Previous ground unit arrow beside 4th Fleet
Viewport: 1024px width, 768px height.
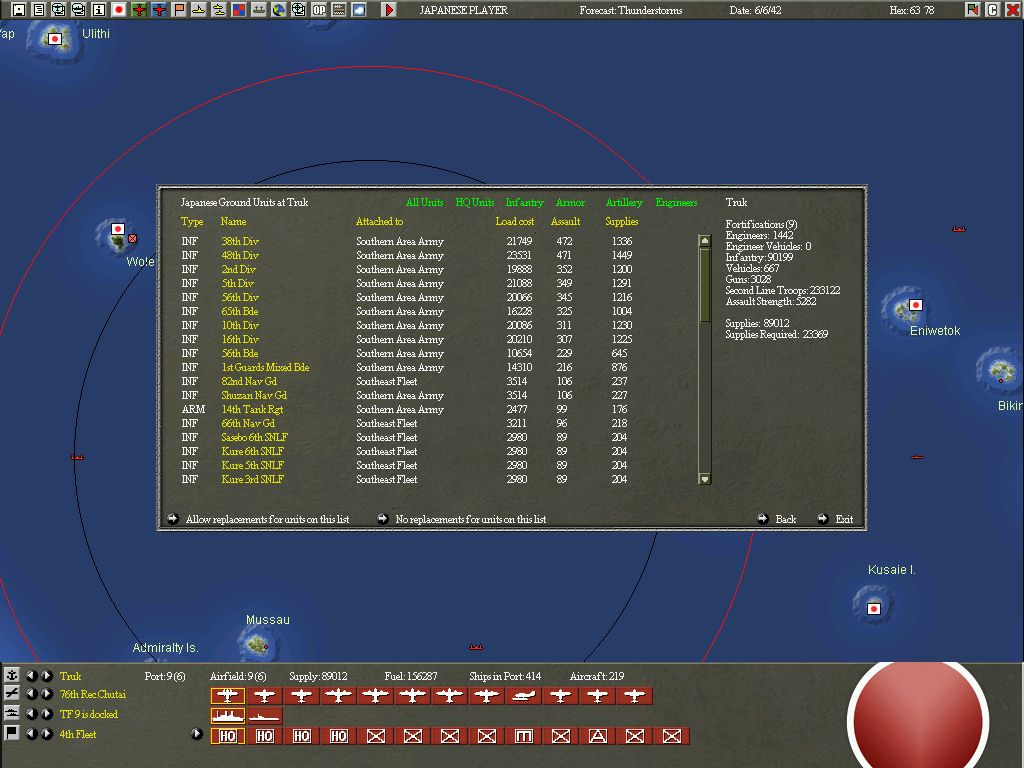click(31, 733)
